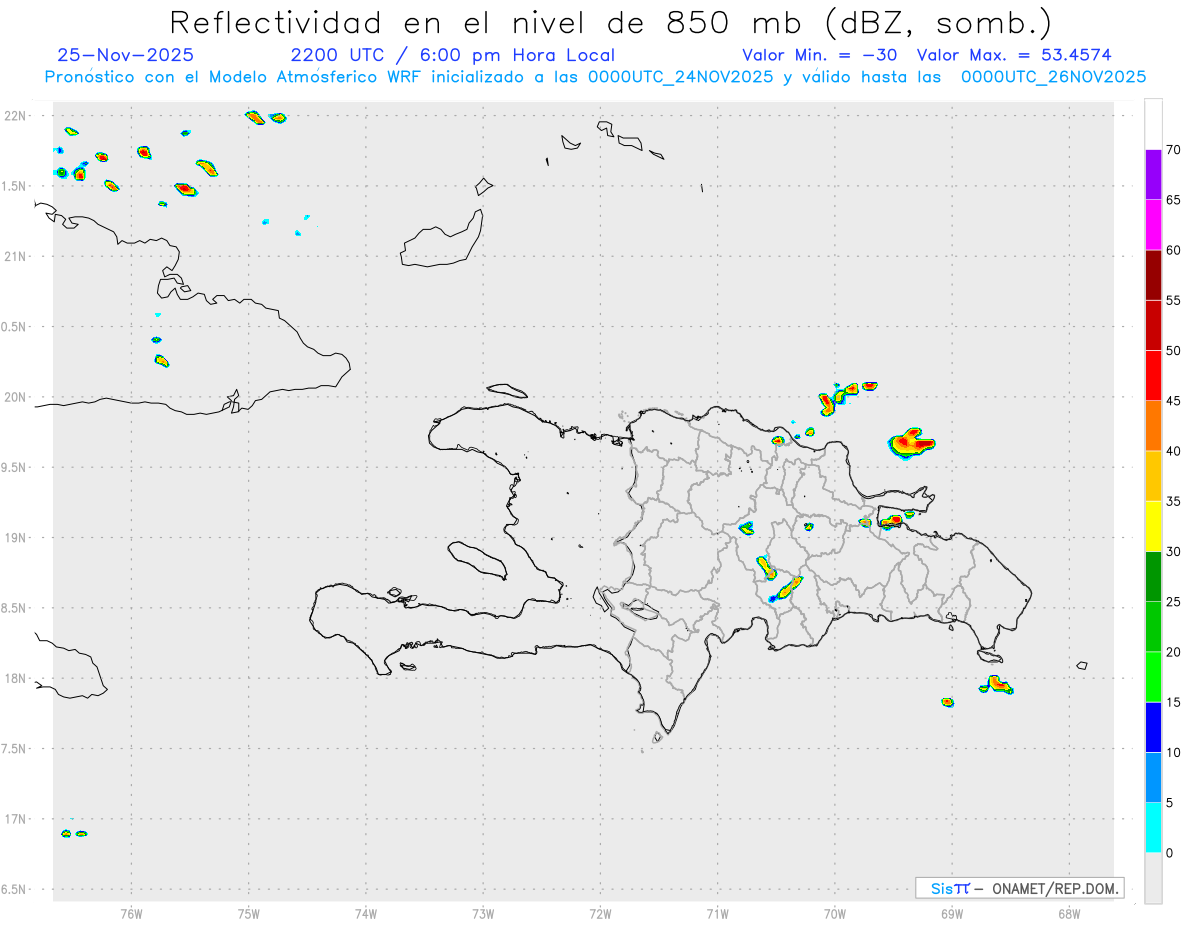
Task: Click the colorbar label '70'
Action: point(1173,150)
